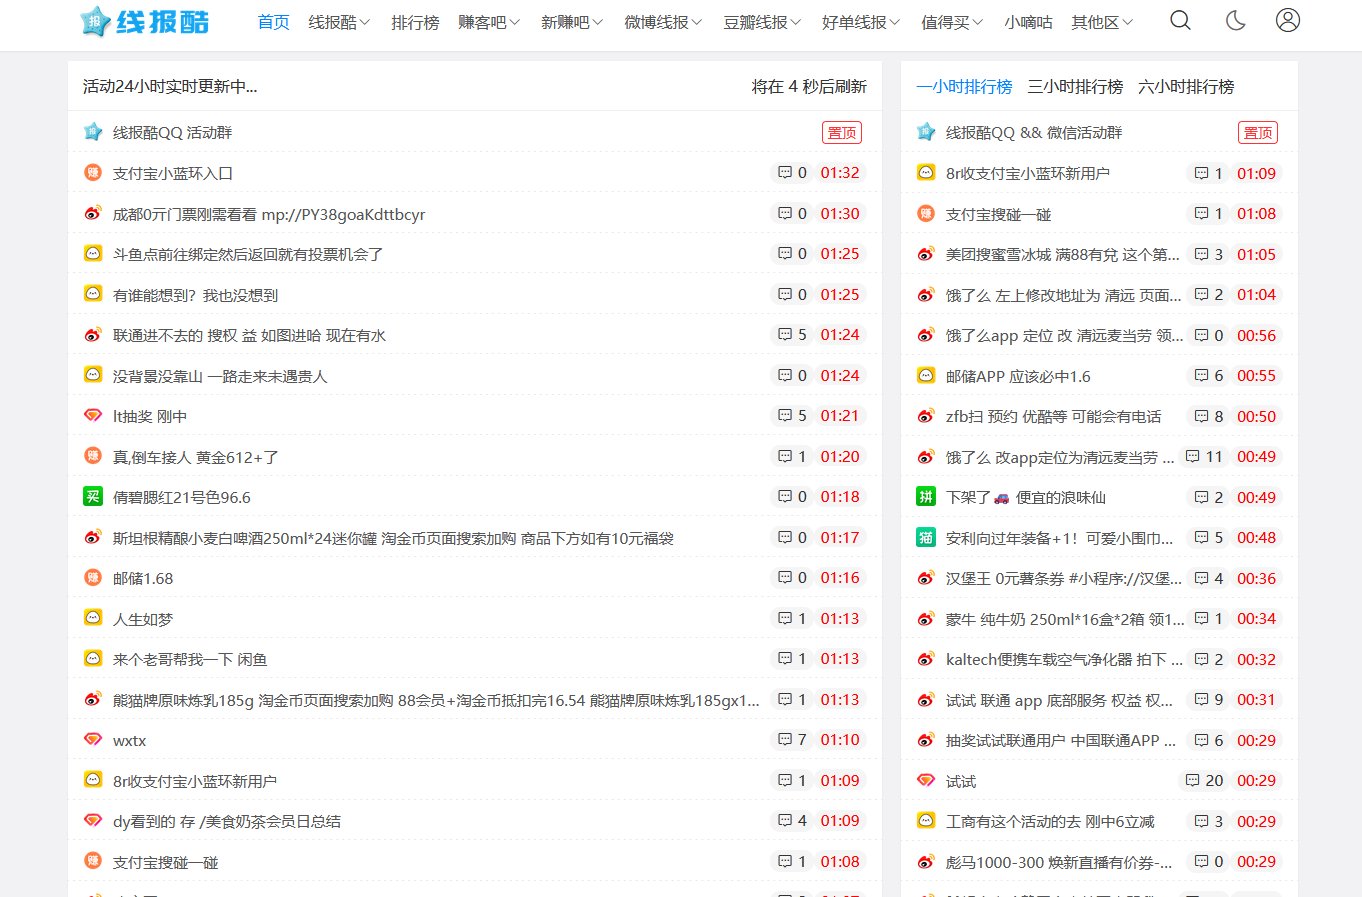The width and height of the screenshot is (1362, 897).
Task: Open ranking post 饿了么app 定位 改 清远麦当劳
Action: 1064,335
